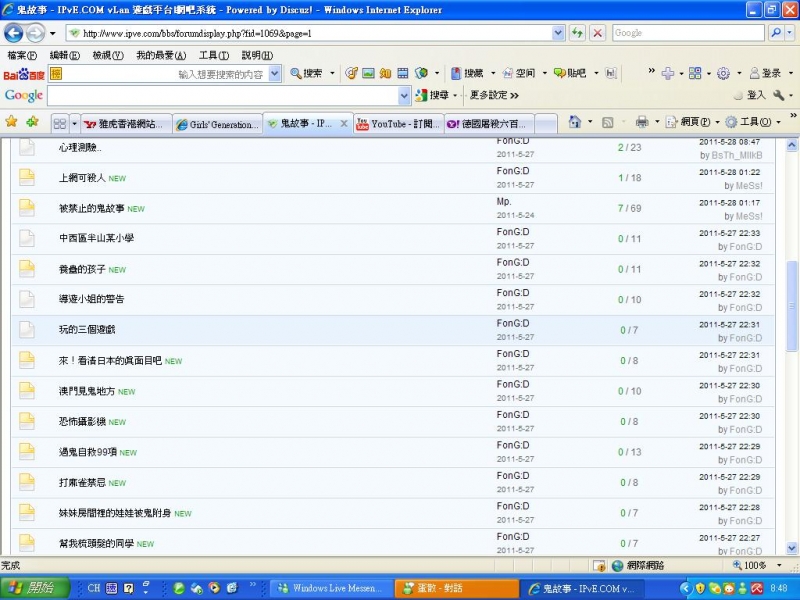Open the thread 被禁止的鬼故事
Image resolution: width=800 pixels, height=600 pixels.
(x=91, y=208)
